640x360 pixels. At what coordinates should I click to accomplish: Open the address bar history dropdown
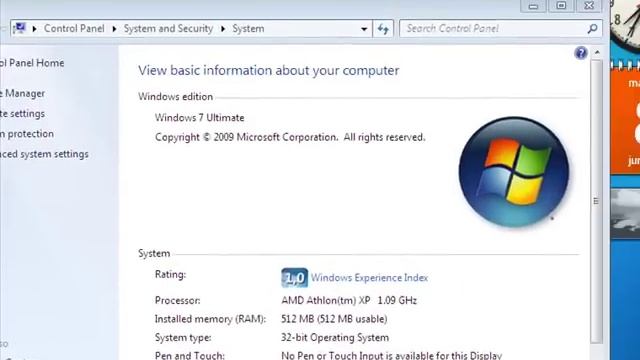364,29
